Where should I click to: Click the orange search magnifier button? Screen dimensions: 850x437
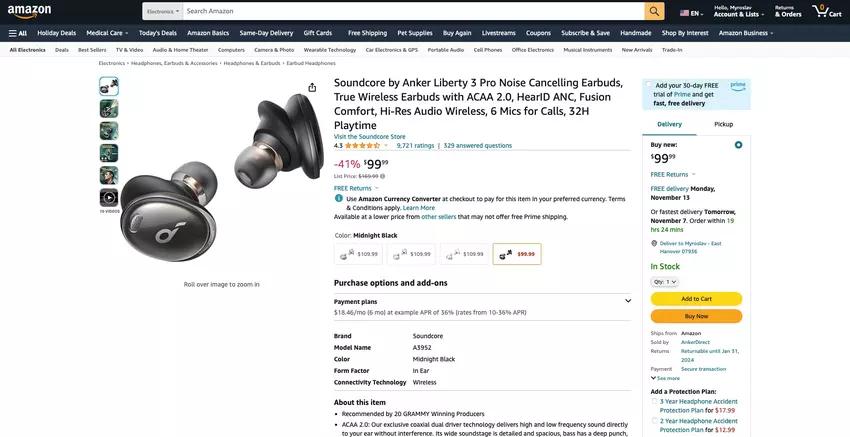tap(654, 11)
